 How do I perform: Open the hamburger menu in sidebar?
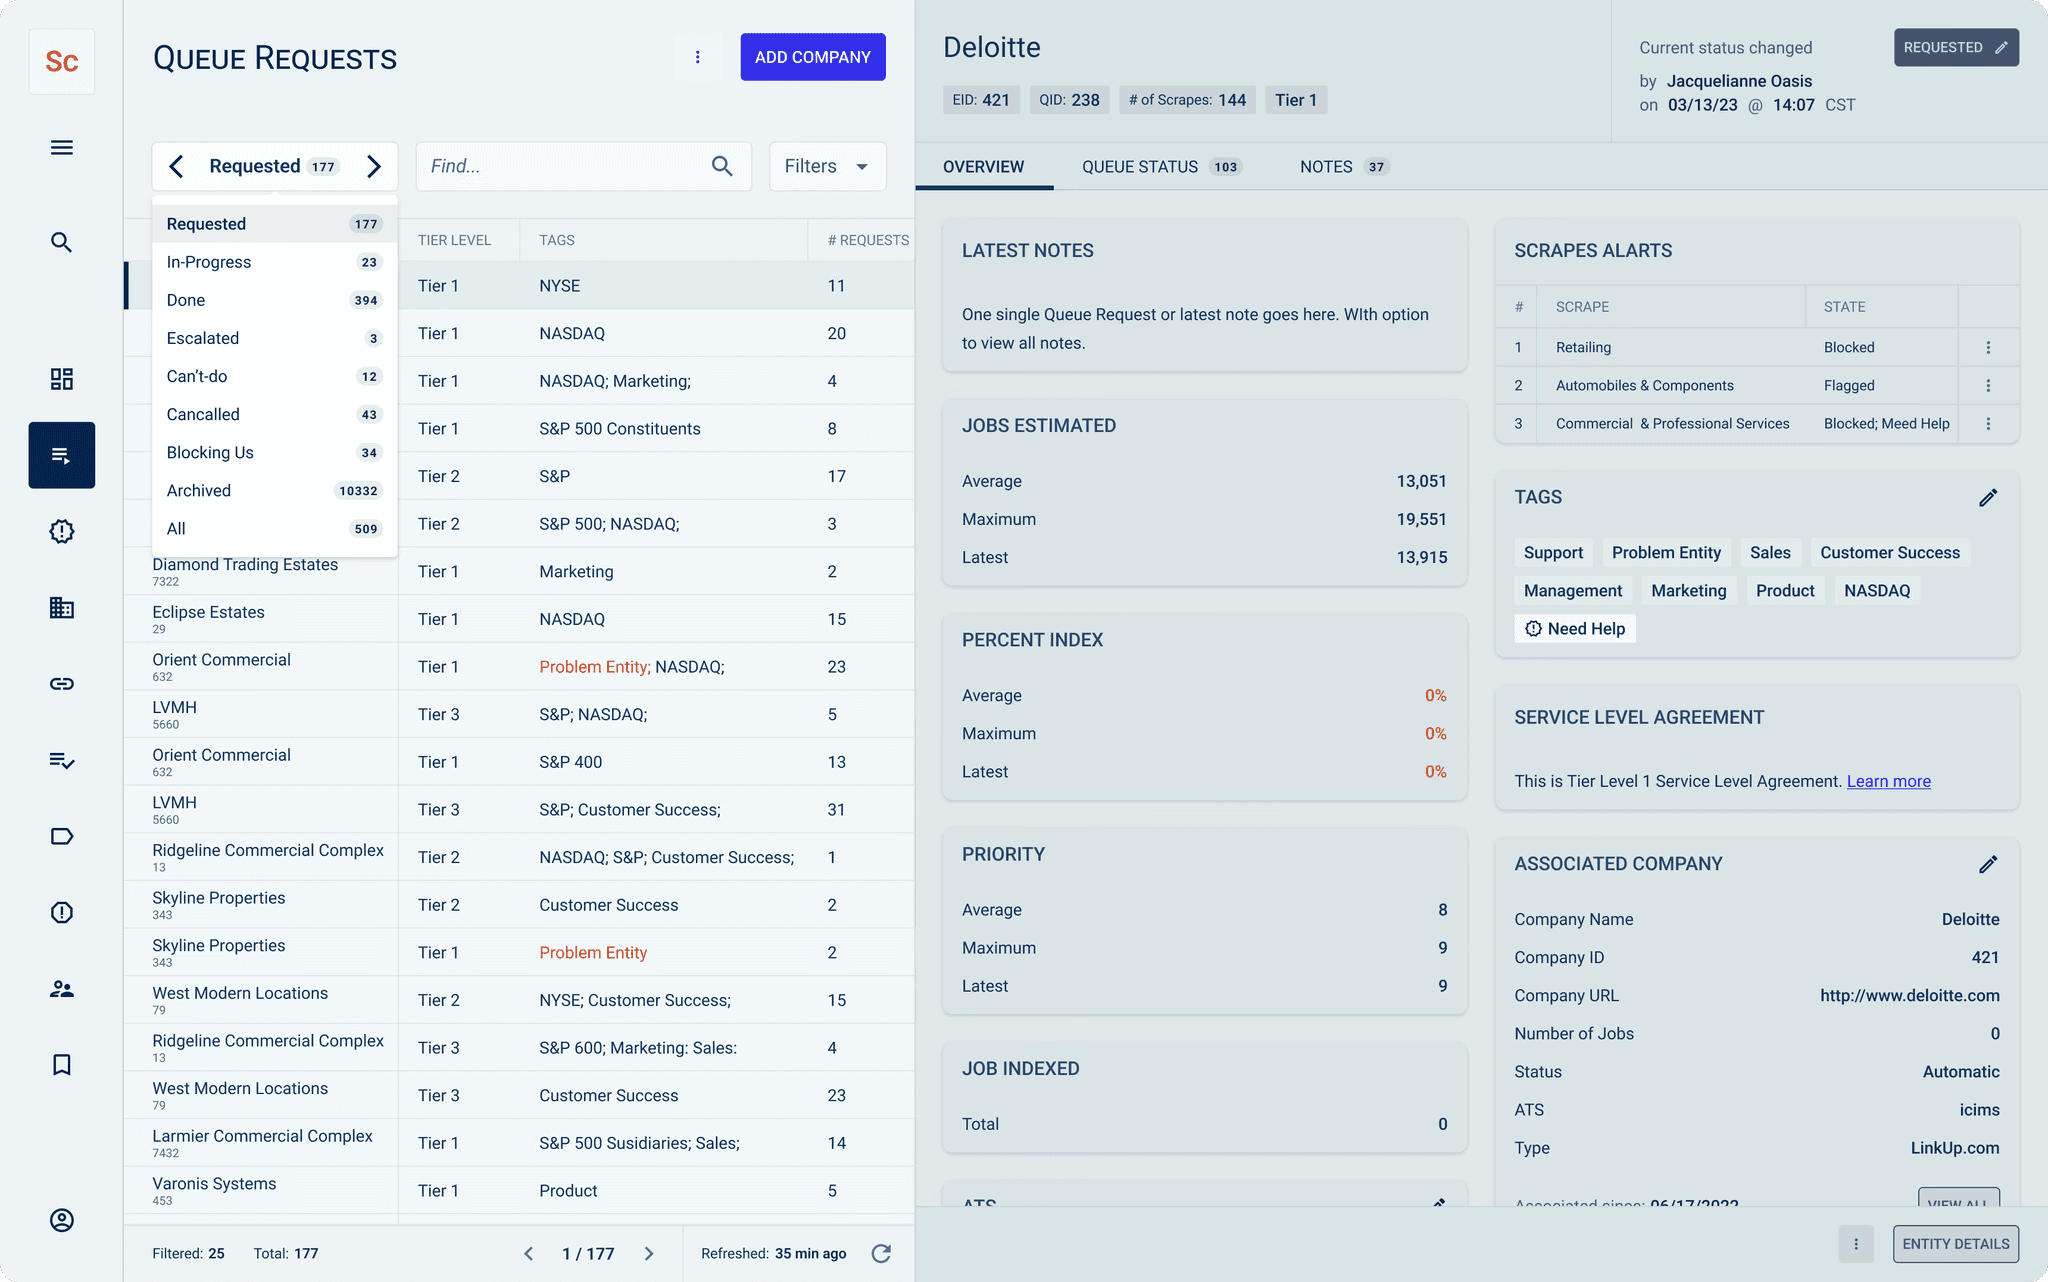tap(62, 148)
